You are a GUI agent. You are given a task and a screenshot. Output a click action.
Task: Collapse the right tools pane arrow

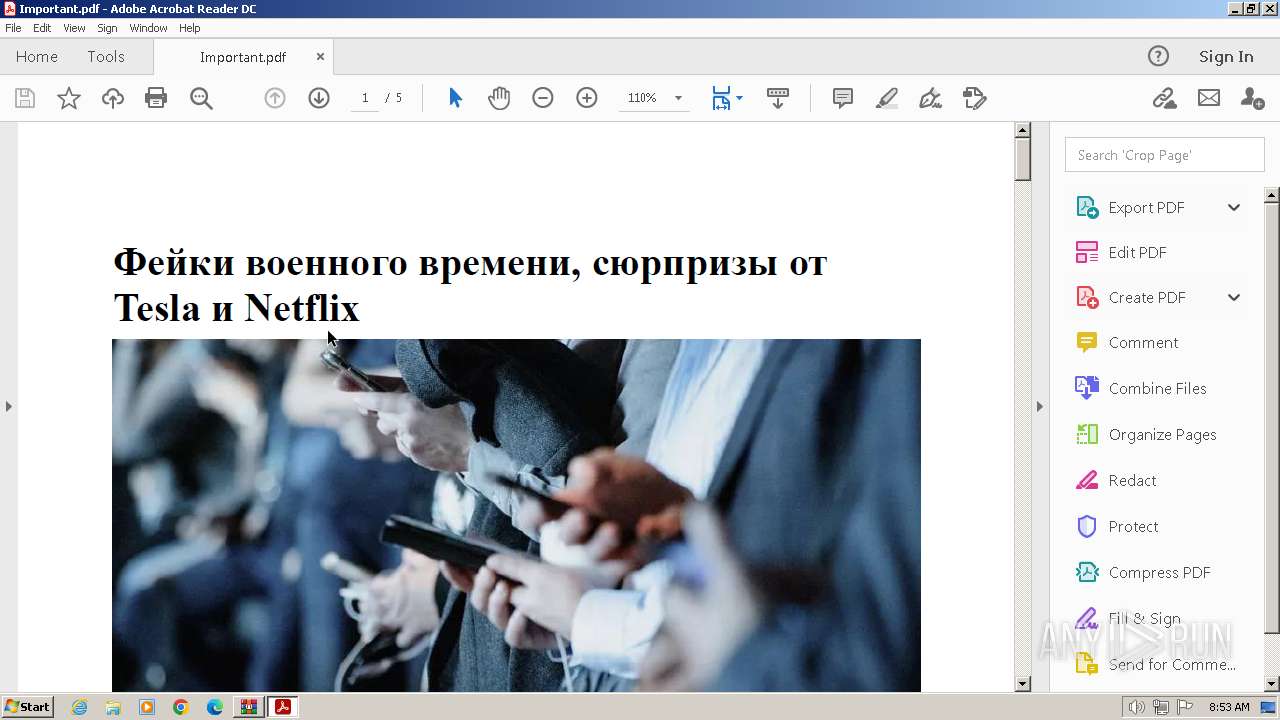[x=1039, y=406]
